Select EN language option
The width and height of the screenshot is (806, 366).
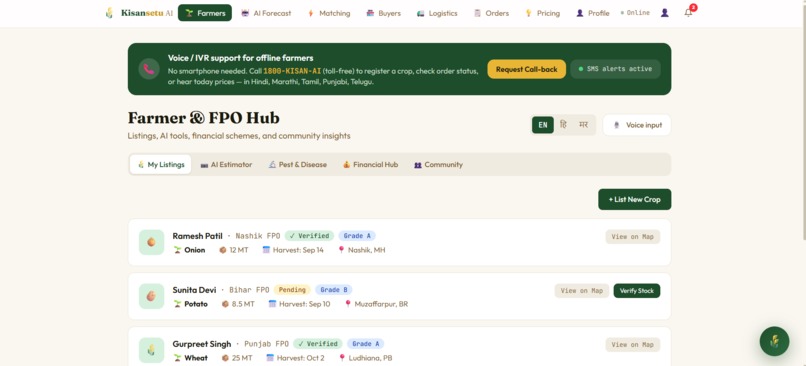point(543,125)
